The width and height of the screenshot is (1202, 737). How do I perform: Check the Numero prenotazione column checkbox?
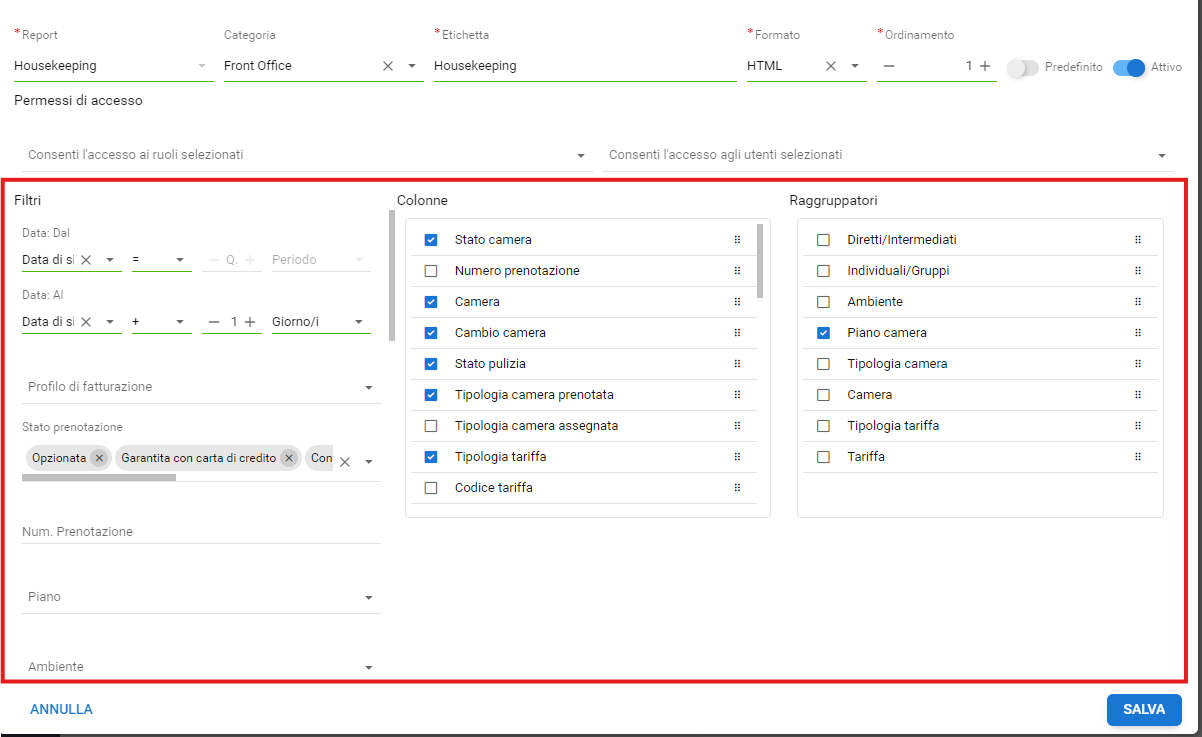coord(431,271)
